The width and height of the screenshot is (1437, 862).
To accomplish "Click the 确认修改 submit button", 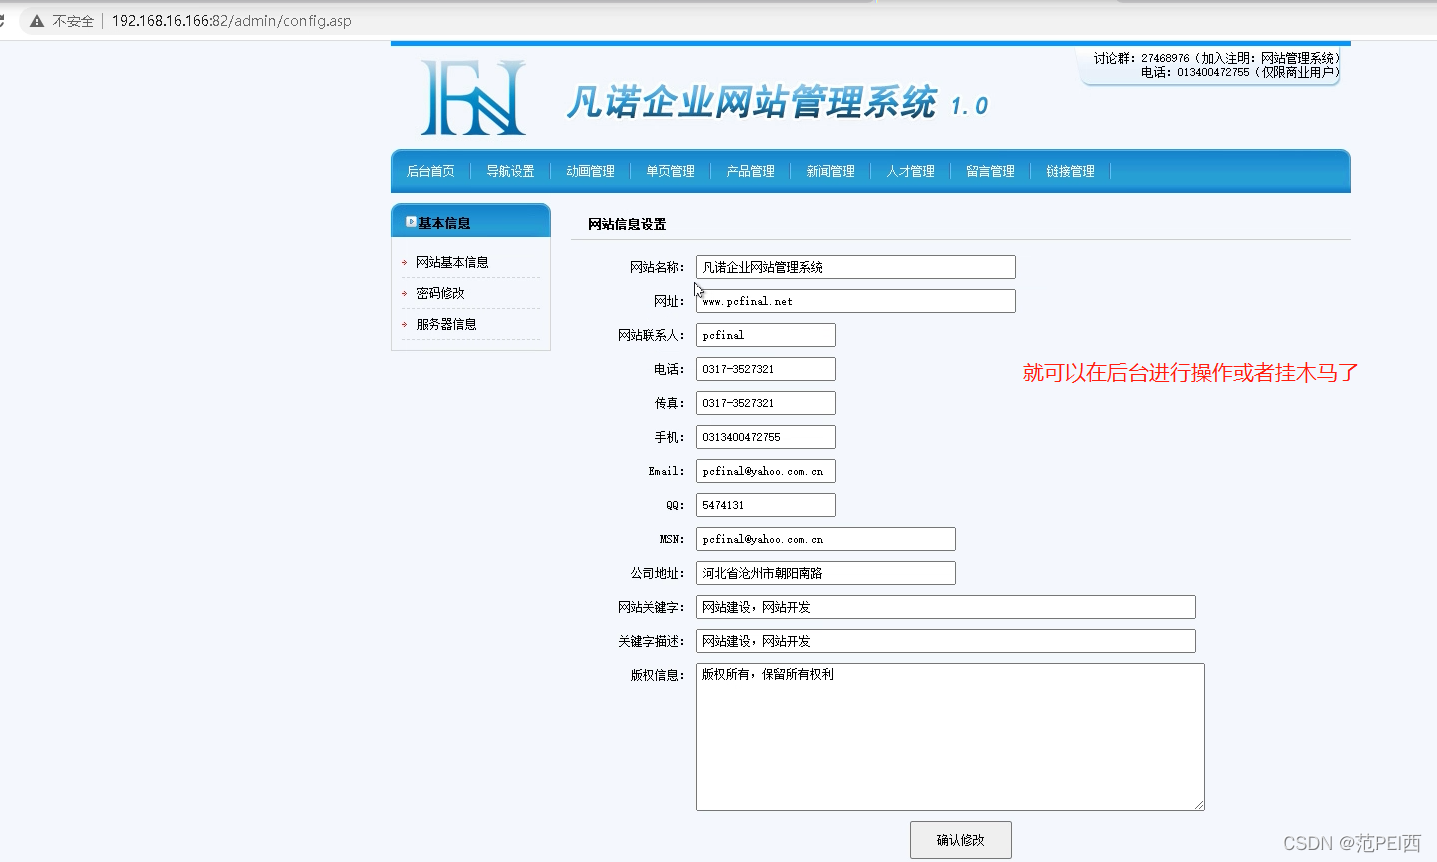I will (x=961, y=840).
